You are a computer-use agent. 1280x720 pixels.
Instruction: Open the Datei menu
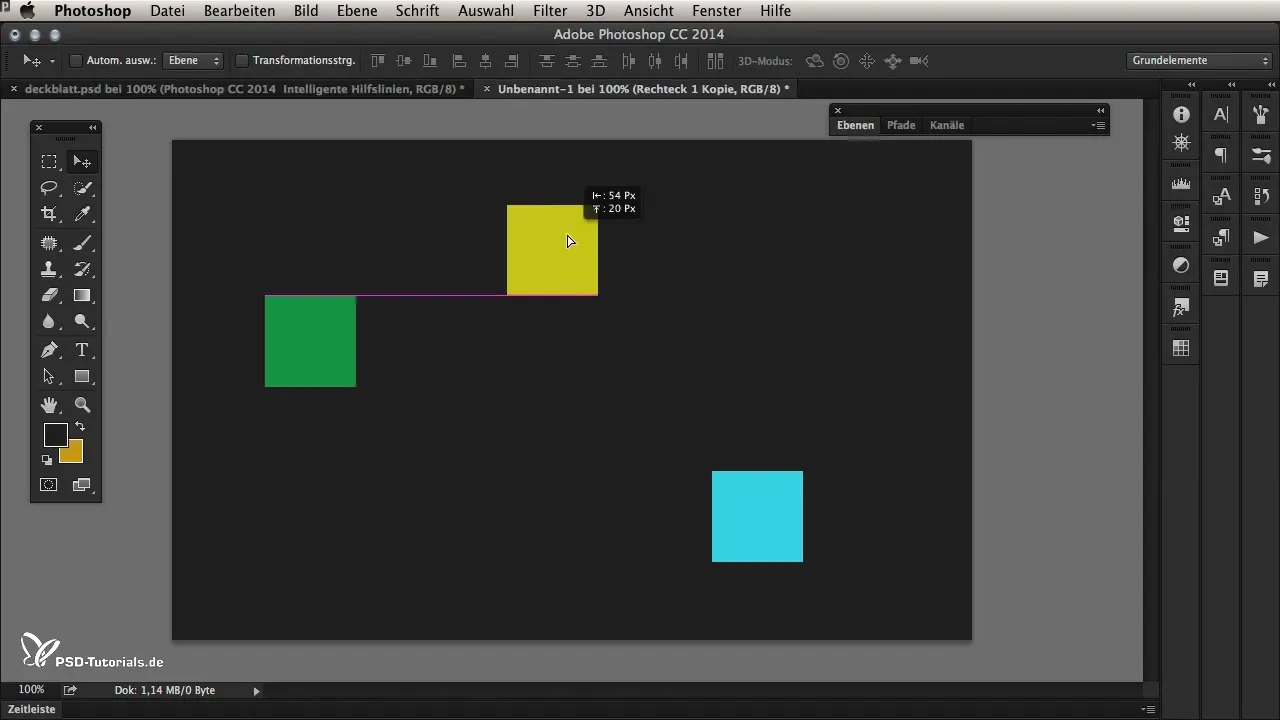click(x=169, y=11)
